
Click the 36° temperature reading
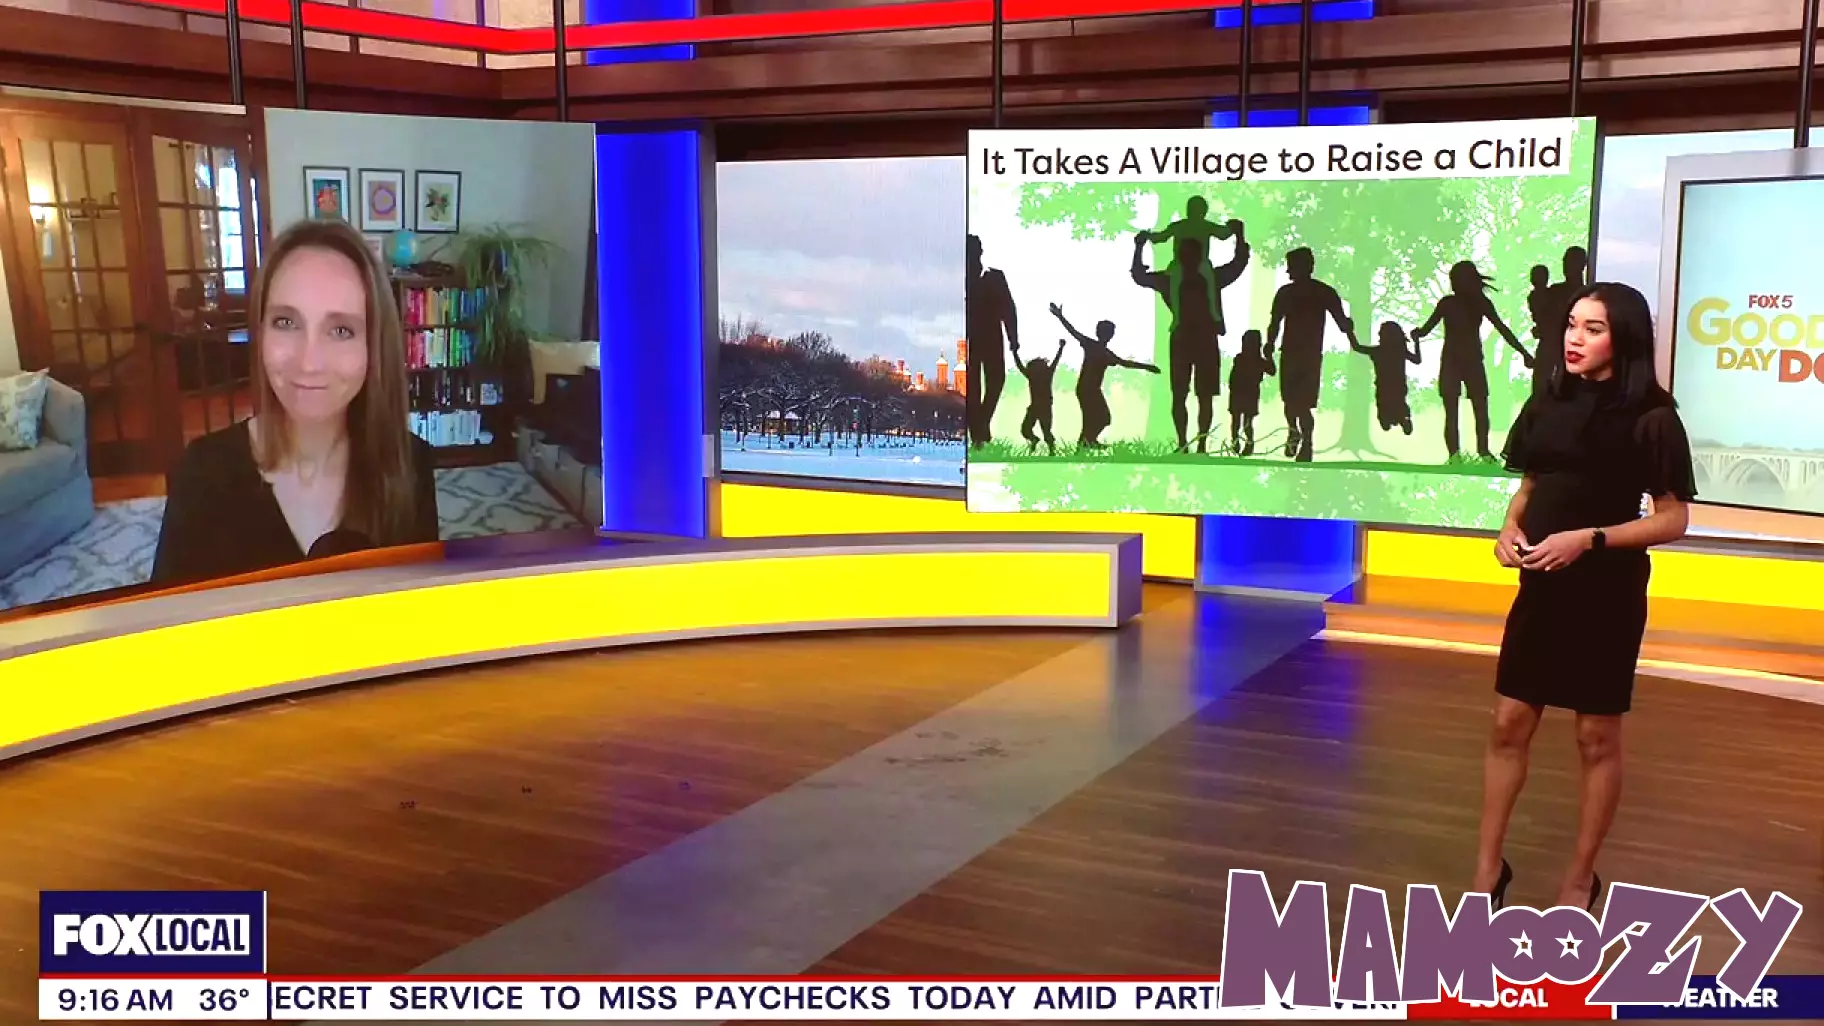point(224,999)
